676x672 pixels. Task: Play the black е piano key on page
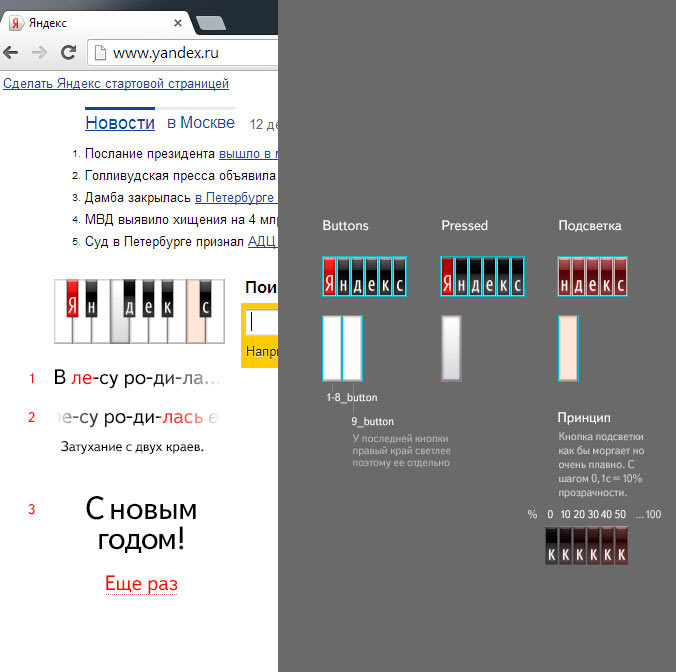point(148,298)
